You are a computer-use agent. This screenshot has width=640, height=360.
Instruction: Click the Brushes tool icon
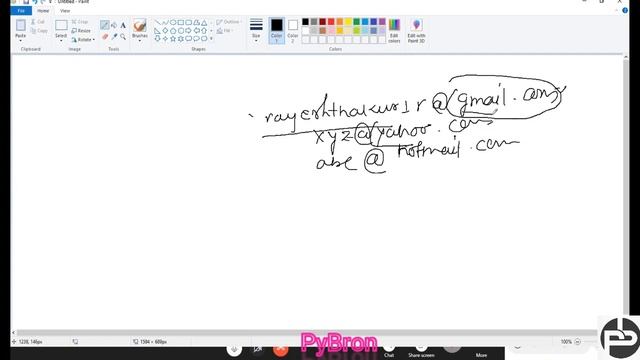(140, 25)
